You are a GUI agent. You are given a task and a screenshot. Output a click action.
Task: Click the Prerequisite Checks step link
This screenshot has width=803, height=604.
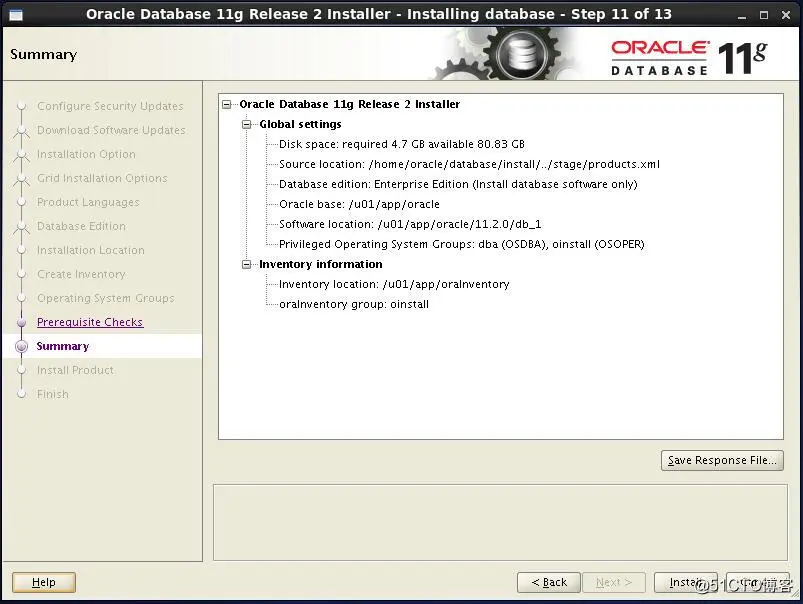tap(90, 322)
